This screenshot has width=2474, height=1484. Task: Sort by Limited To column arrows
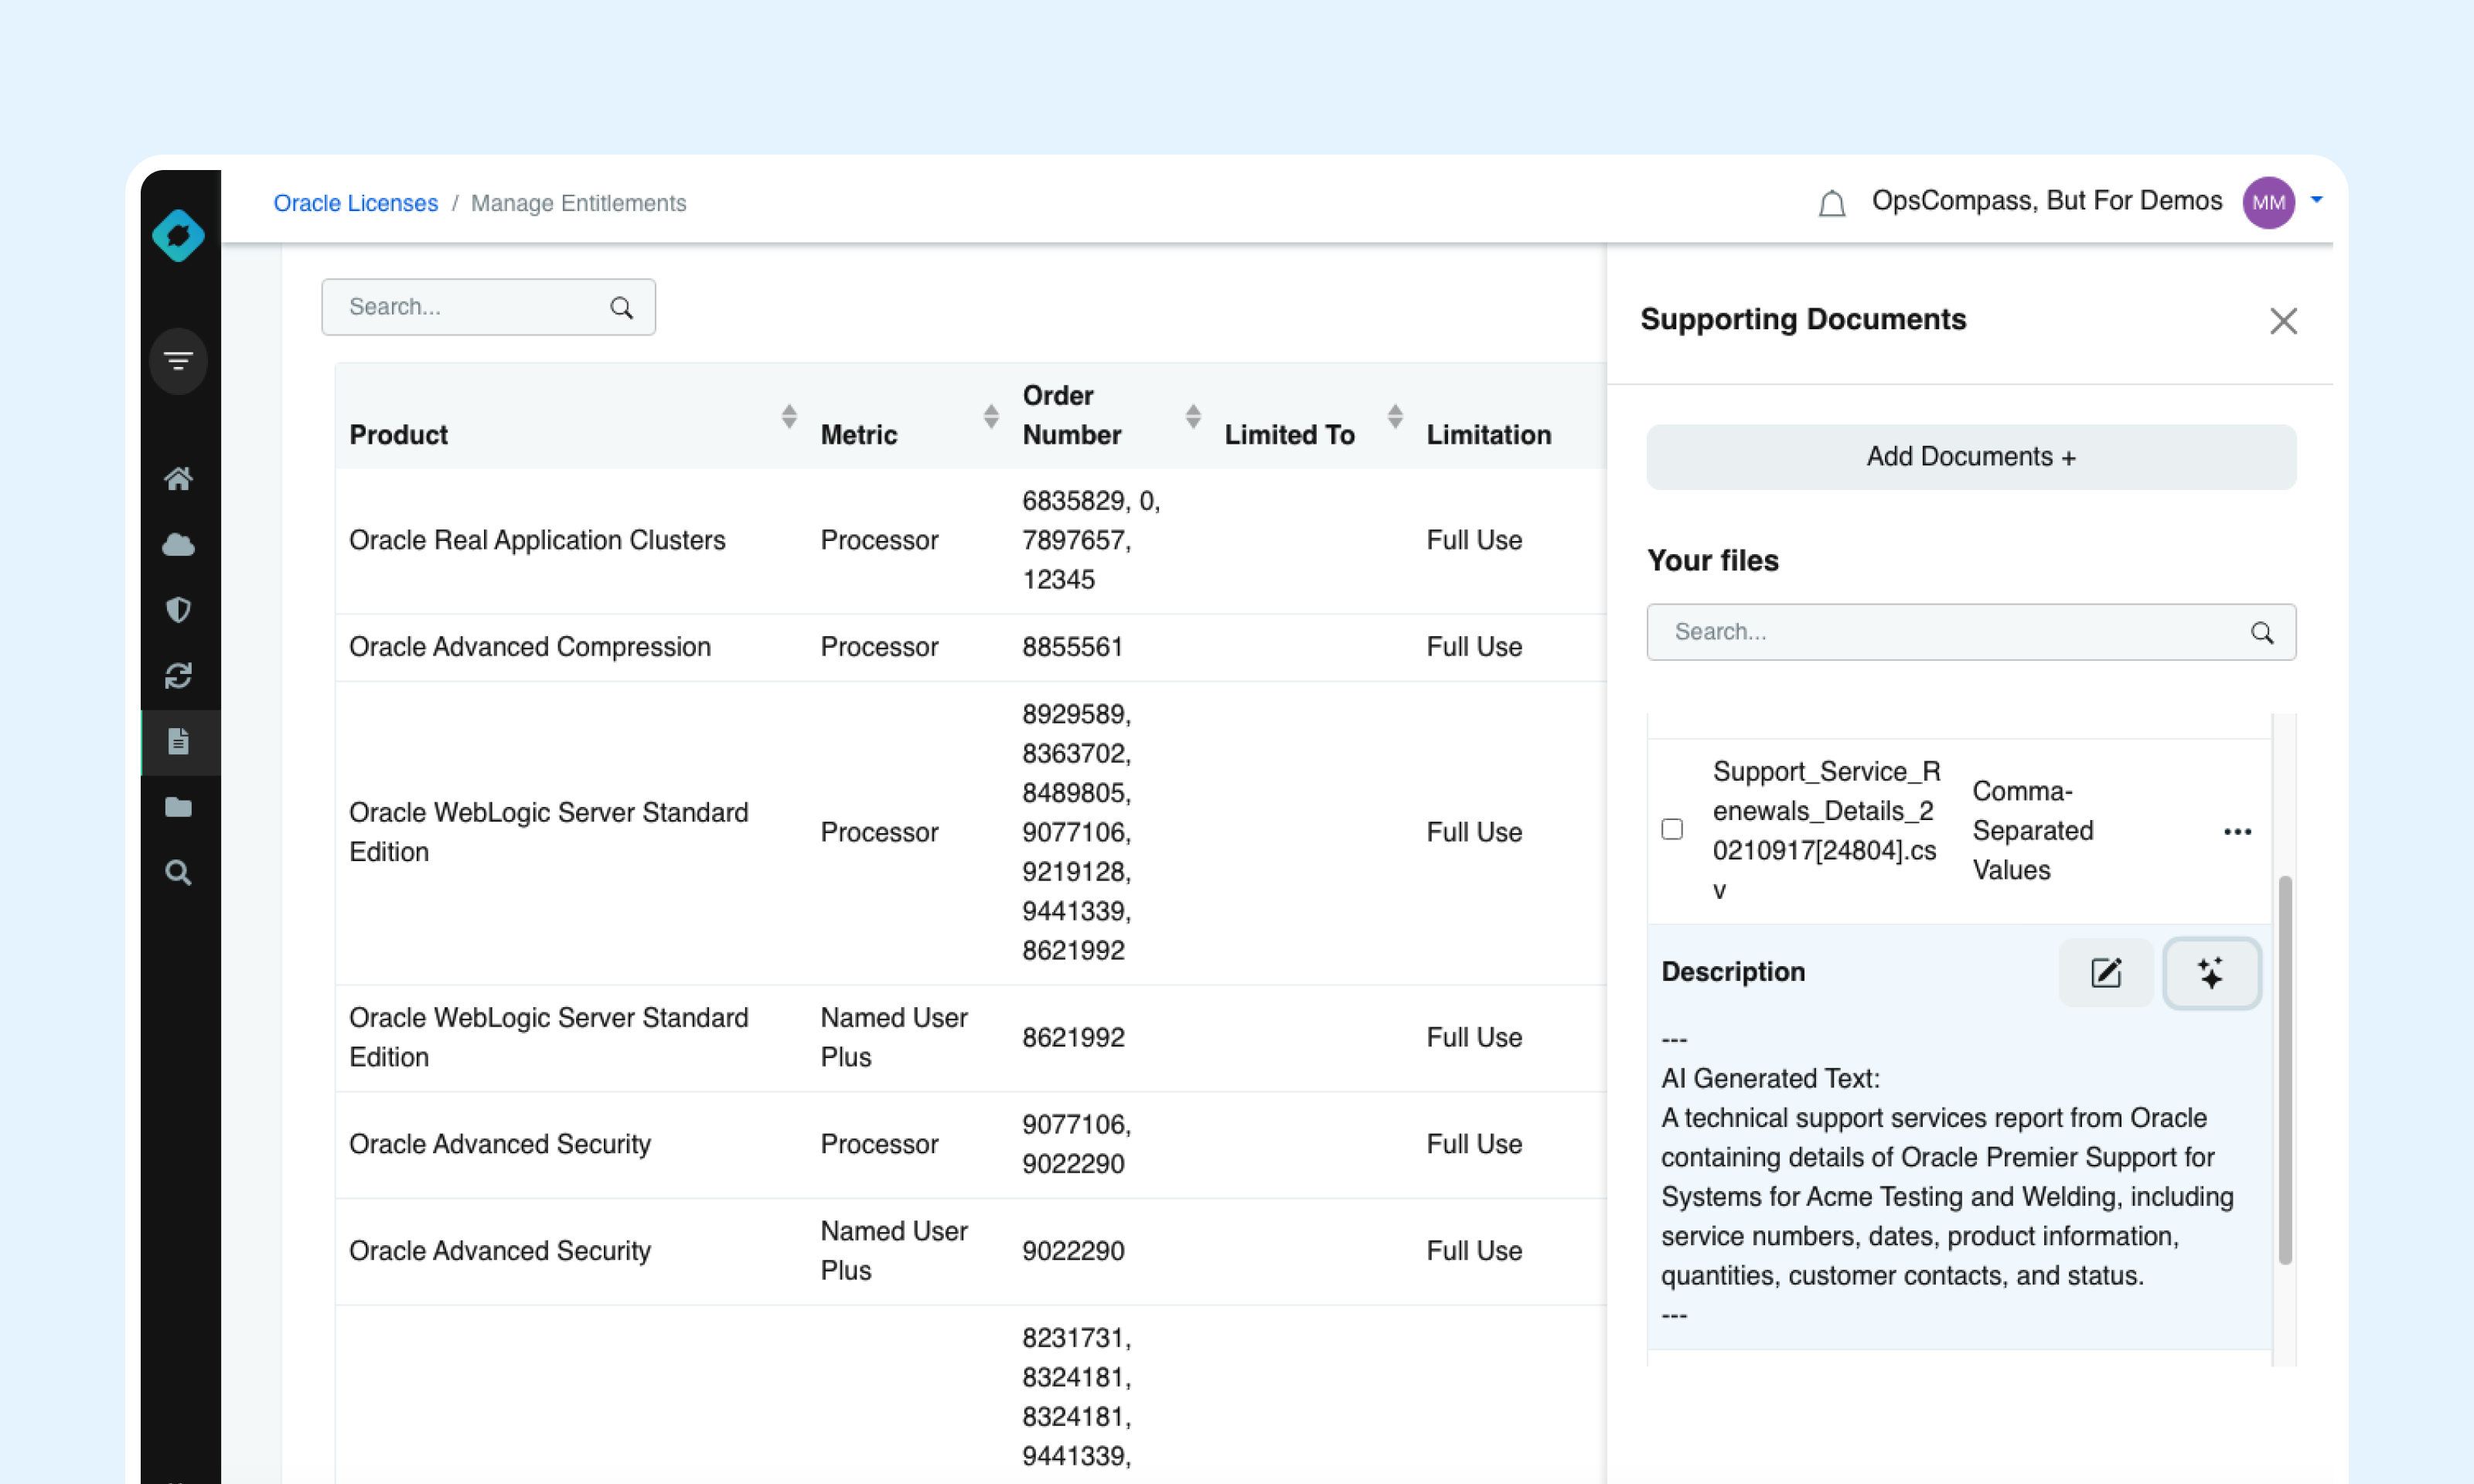click(x=1395, y=416)
